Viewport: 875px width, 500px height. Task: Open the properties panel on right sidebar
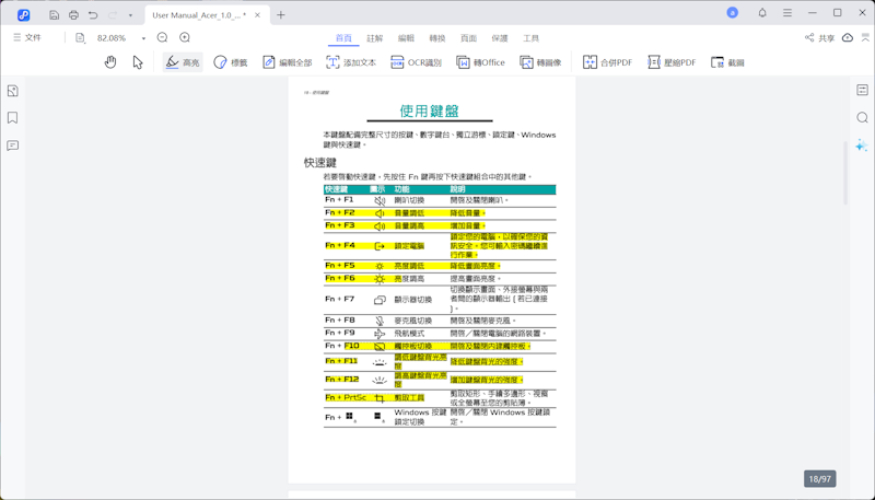pyautogui.click(x=862, y=90)
